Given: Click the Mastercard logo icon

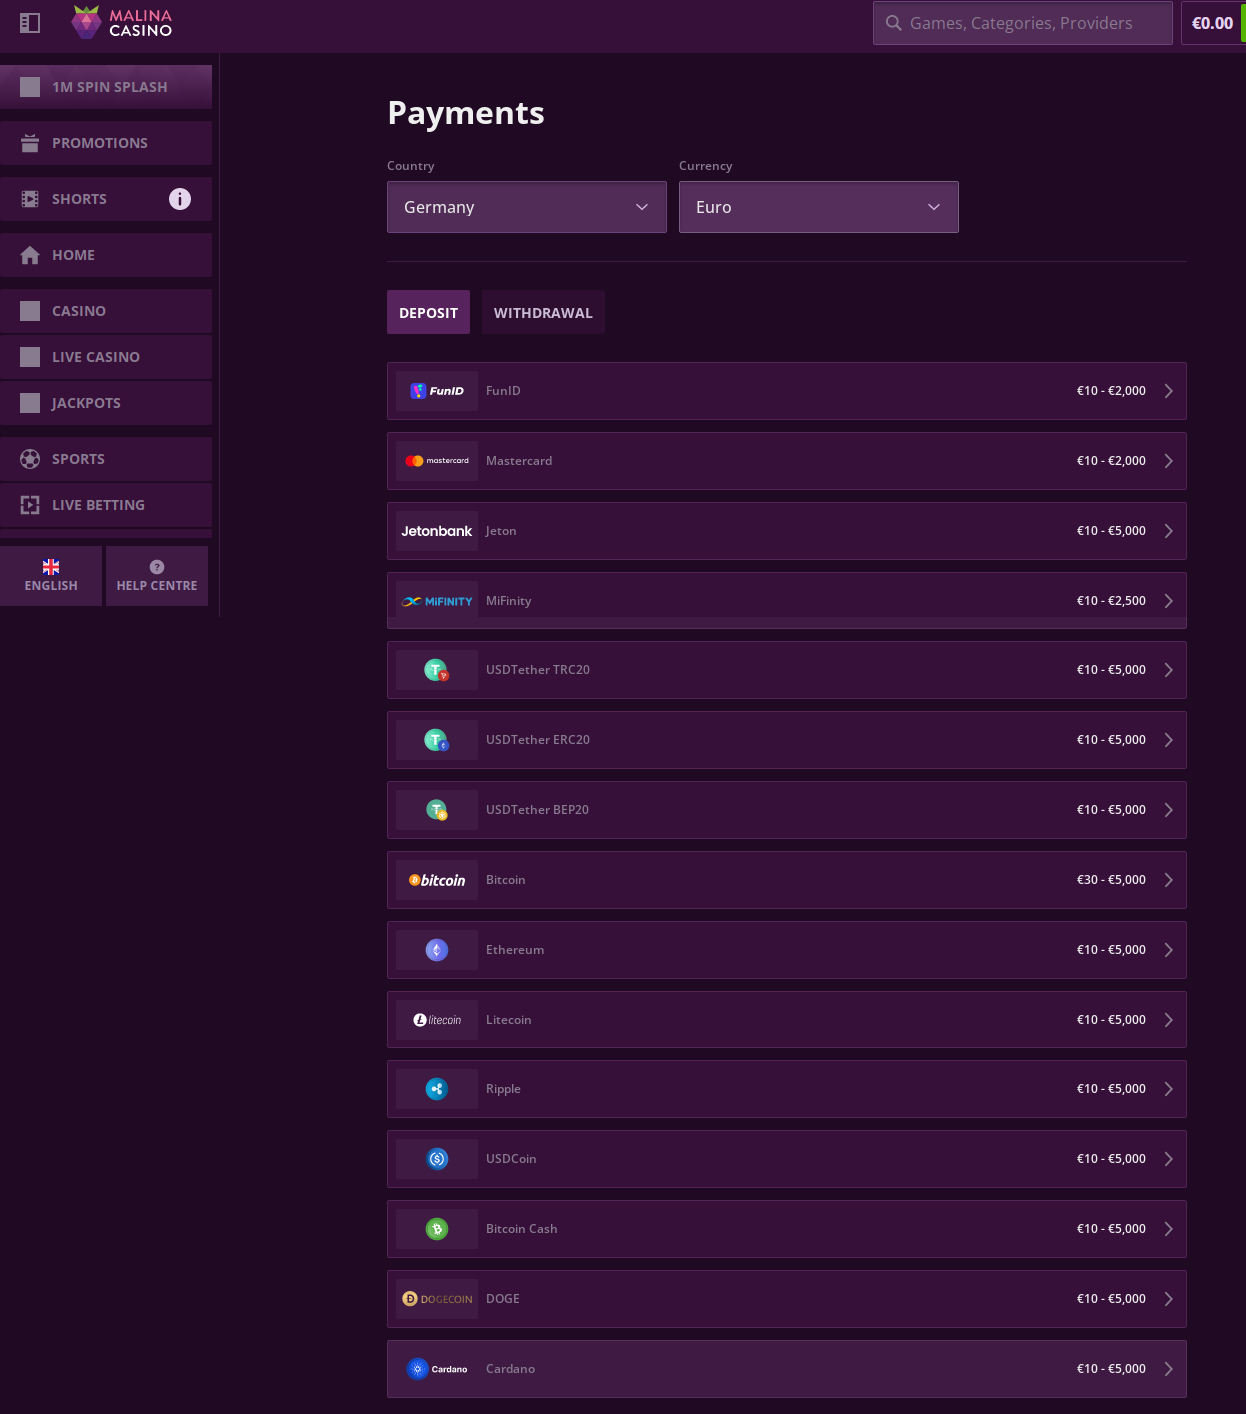Looking at the screenshot, I should pyautogui.click(x=437, y=461).
